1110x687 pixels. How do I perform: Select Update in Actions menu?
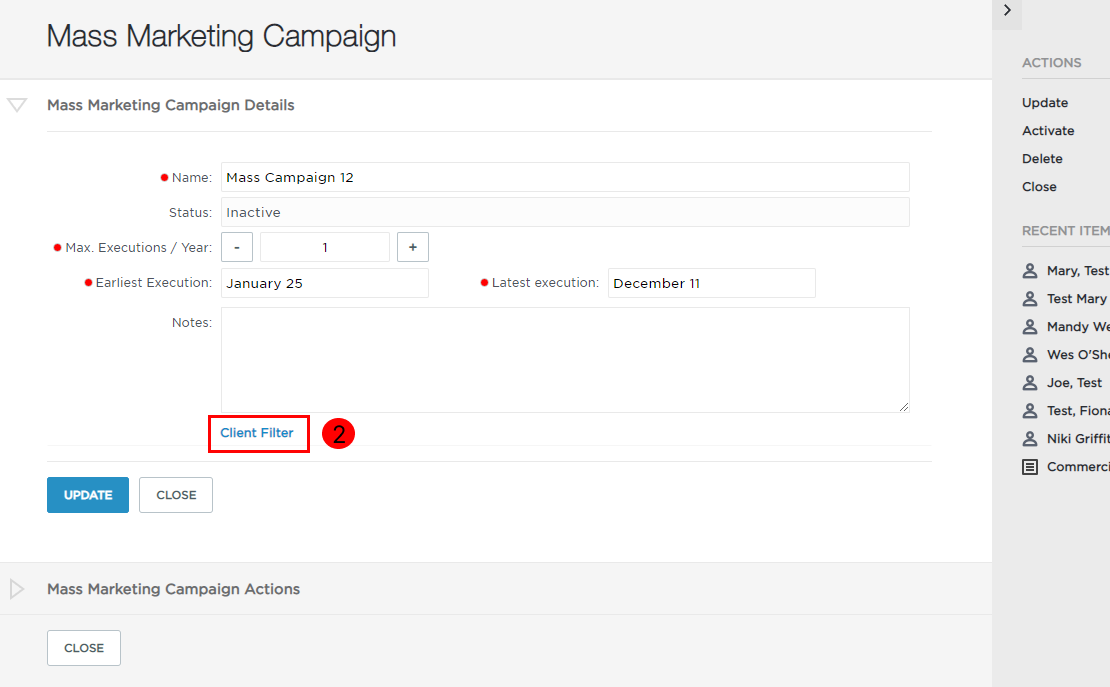pyautogui.click(x=1045, y=103)
